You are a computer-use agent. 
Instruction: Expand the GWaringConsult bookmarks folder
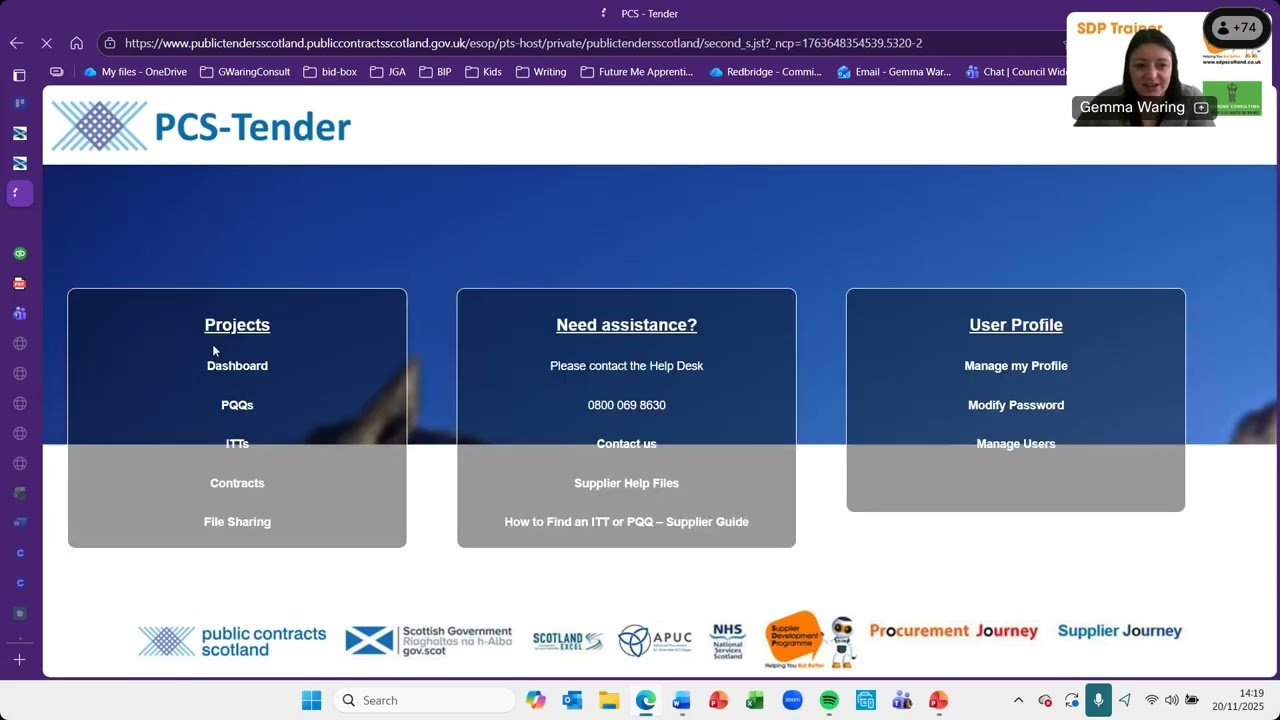[245, 72]
